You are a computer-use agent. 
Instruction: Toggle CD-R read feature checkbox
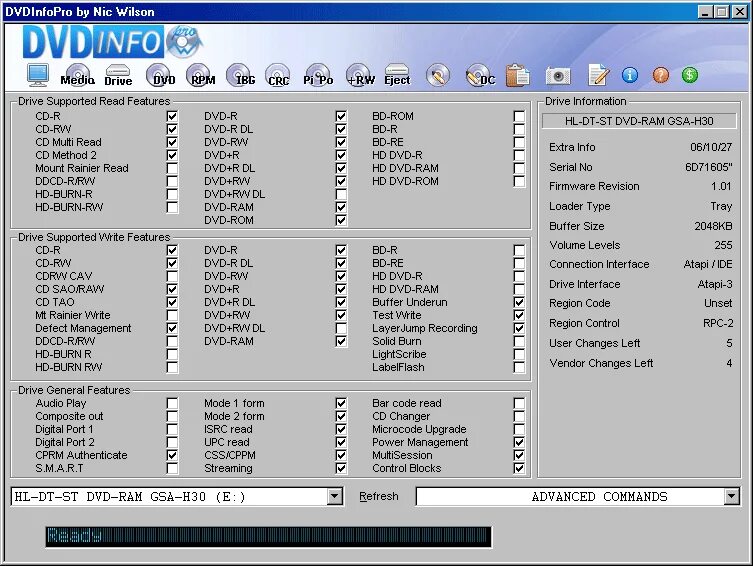pos(172,116)
